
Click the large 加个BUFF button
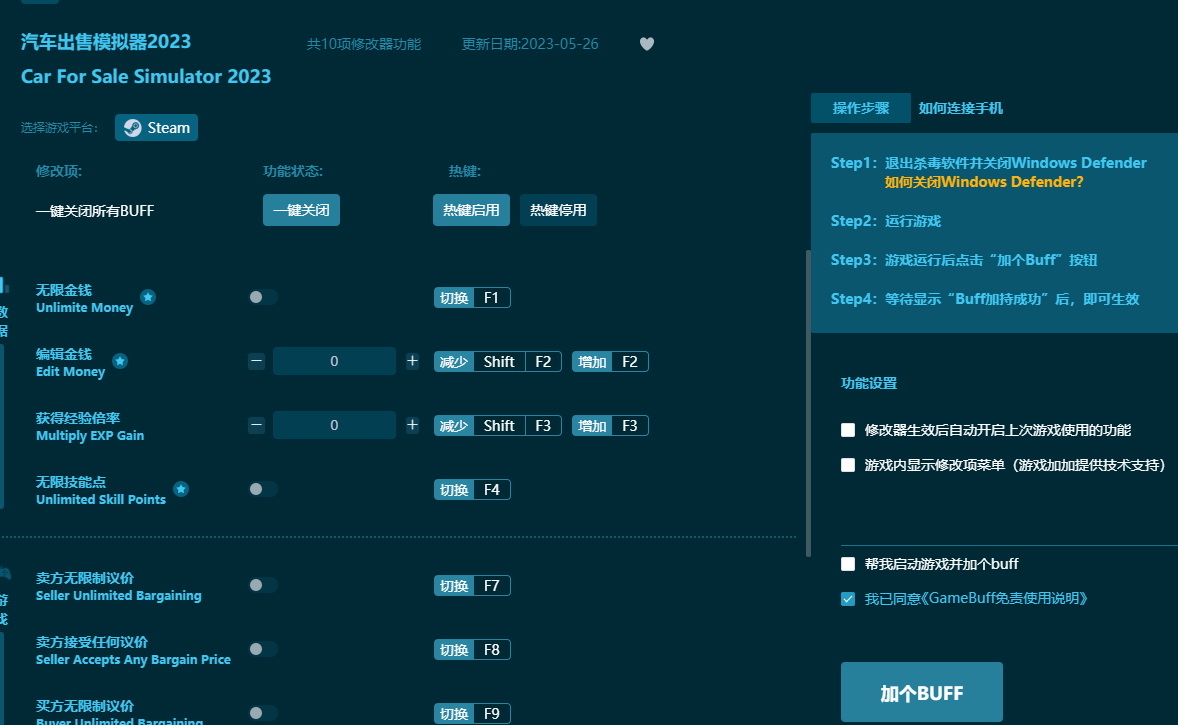click(922, 693)
